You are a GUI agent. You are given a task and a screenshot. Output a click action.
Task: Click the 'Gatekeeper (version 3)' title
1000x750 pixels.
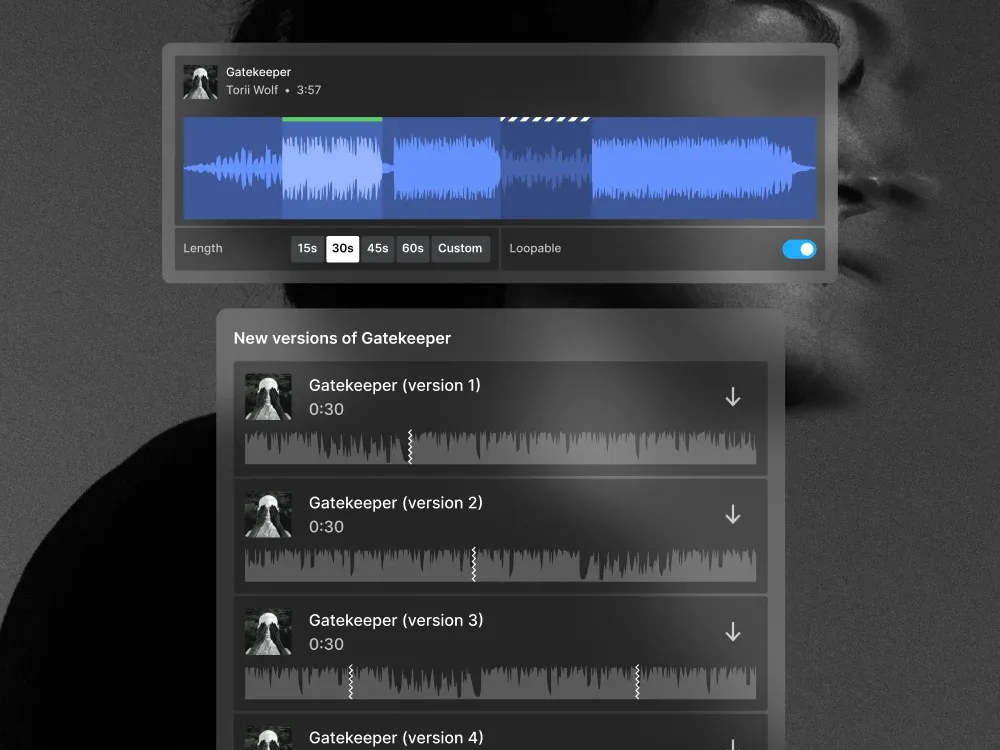pyautogui.click(x=396, y=620)
